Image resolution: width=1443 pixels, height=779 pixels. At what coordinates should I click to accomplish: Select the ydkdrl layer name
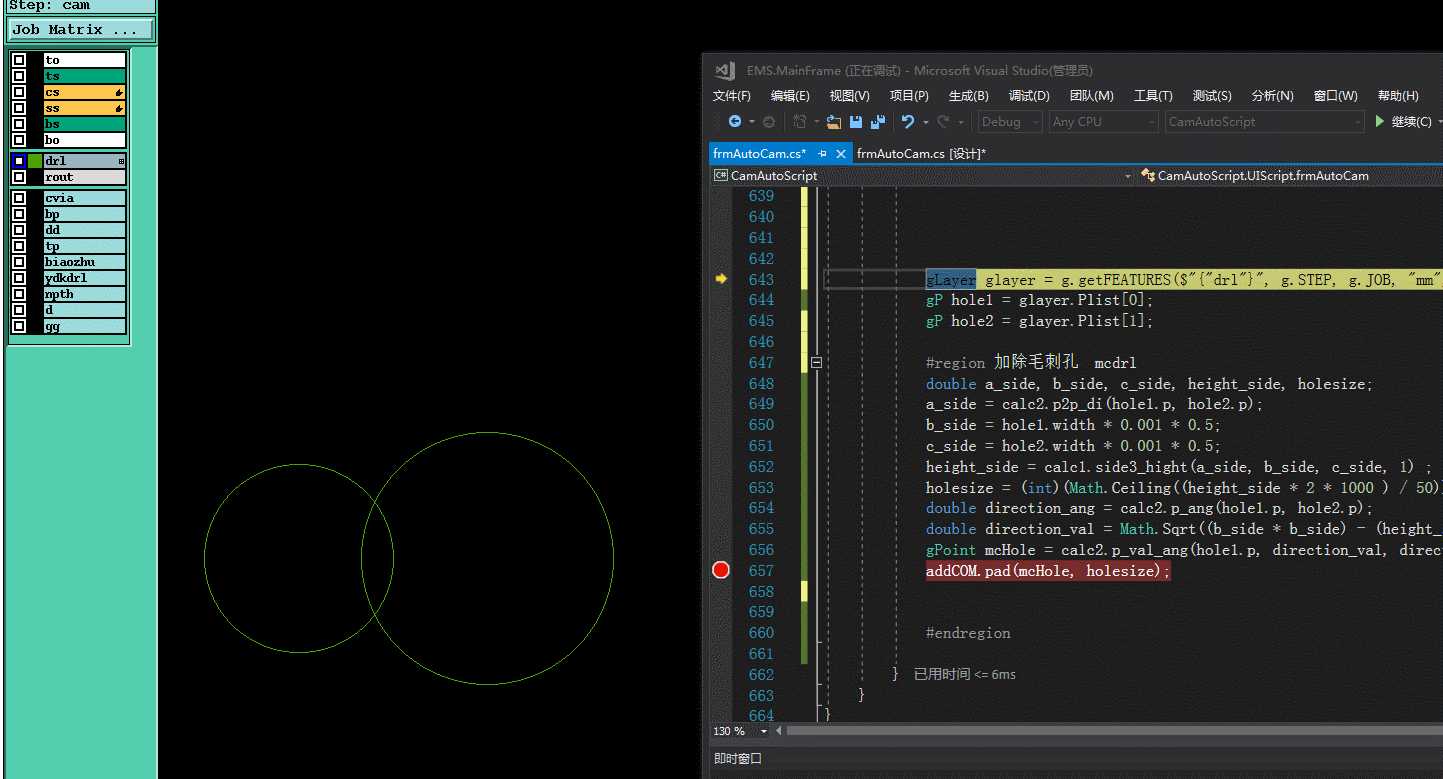84,278
